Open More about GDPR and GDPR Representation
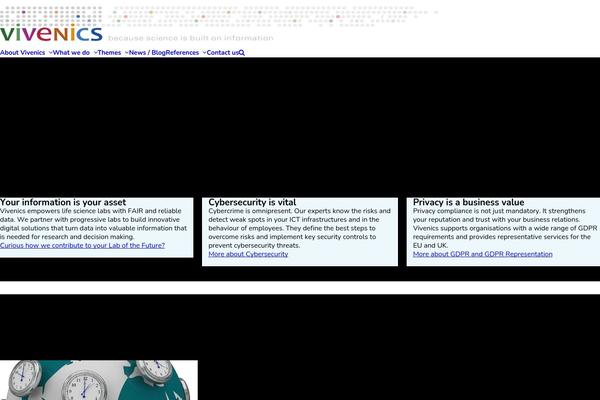The width and height of the screenshot is (600, 400). [482, 254]
